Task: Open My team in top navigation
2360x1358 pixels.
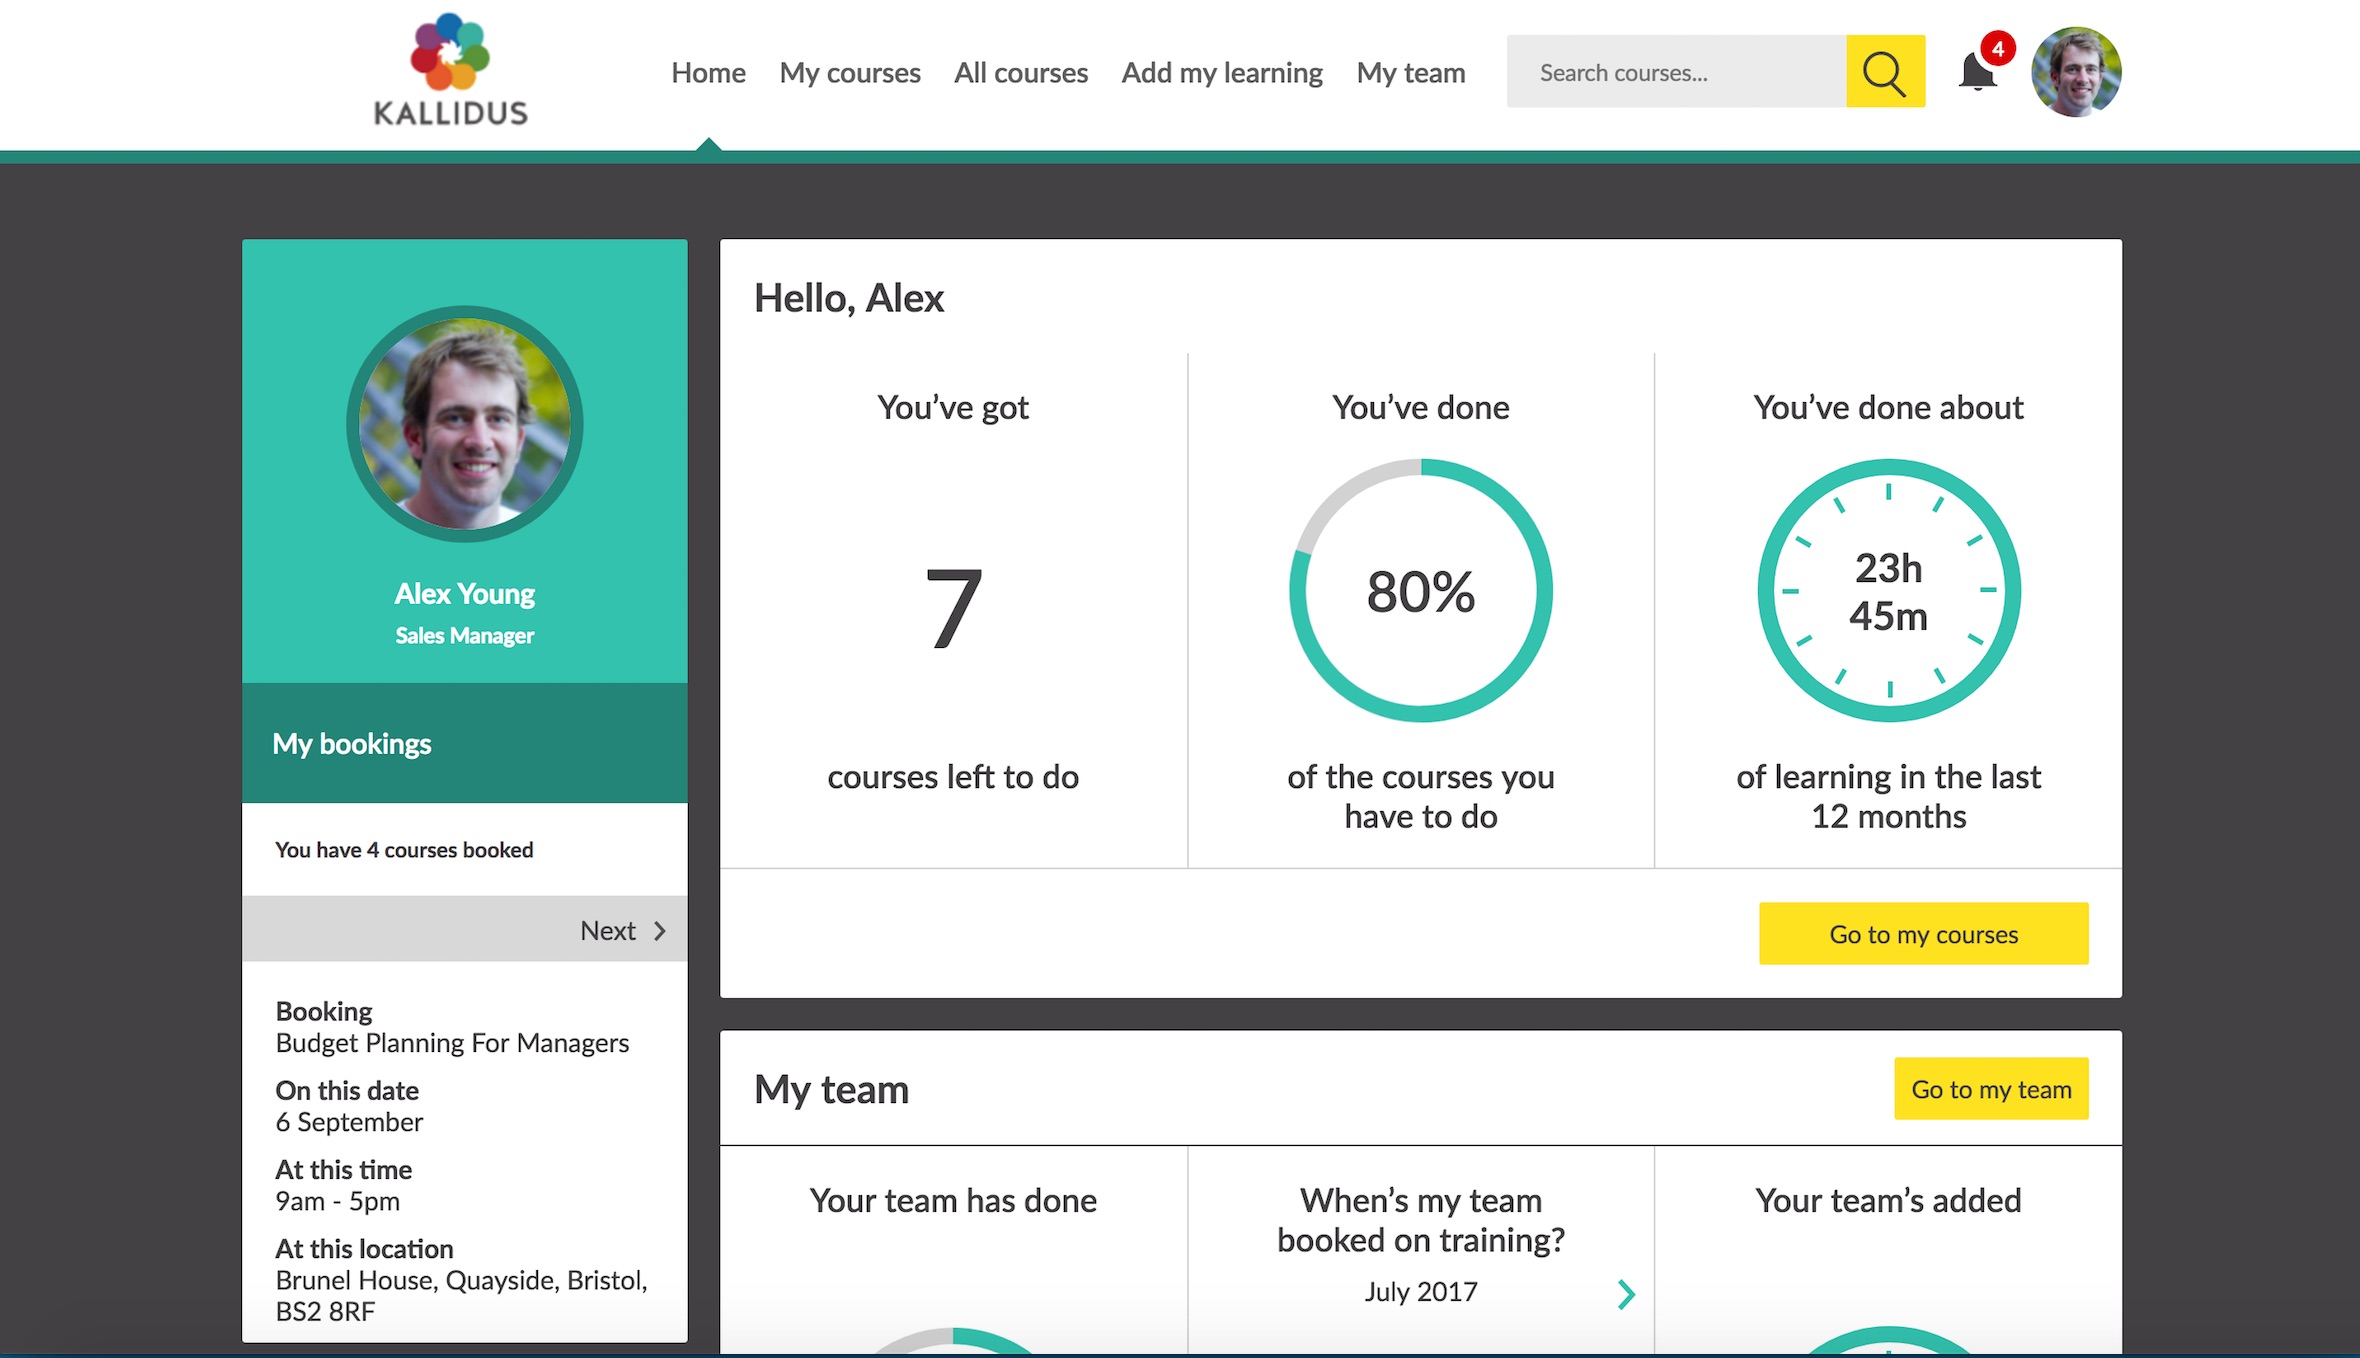Action: click(1410, 73)
